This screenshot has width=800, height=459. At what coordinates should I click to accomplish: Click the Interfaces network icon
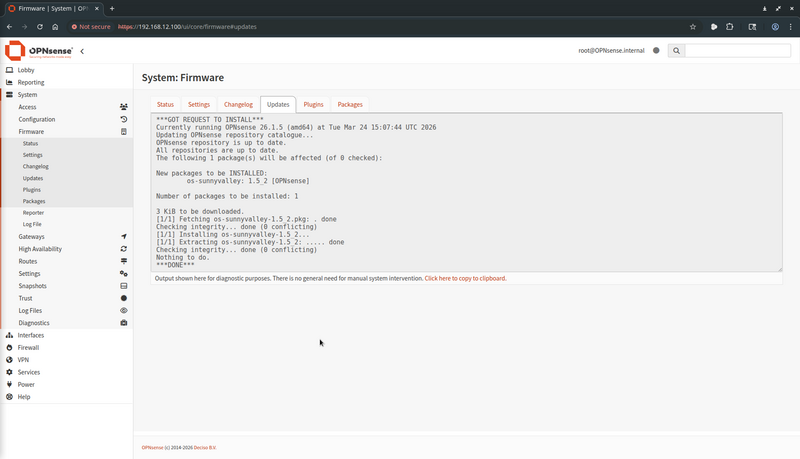click(x=9, y=335)
